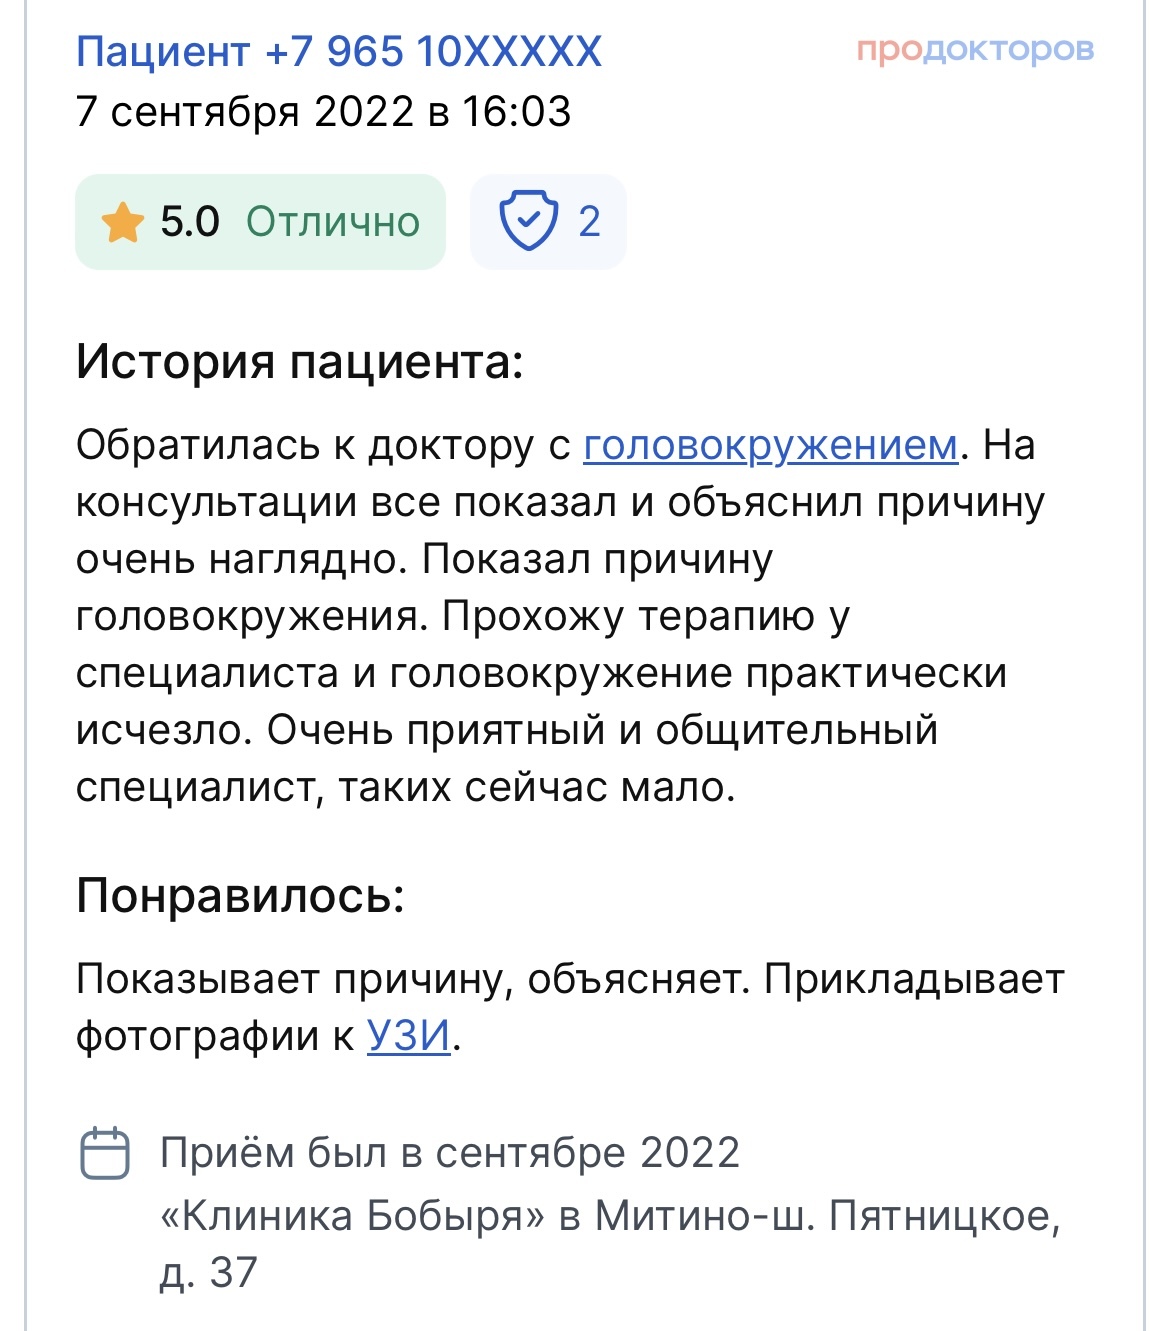
Task: Click the blue shield verification icon
Action: click(x=528, y=221)
